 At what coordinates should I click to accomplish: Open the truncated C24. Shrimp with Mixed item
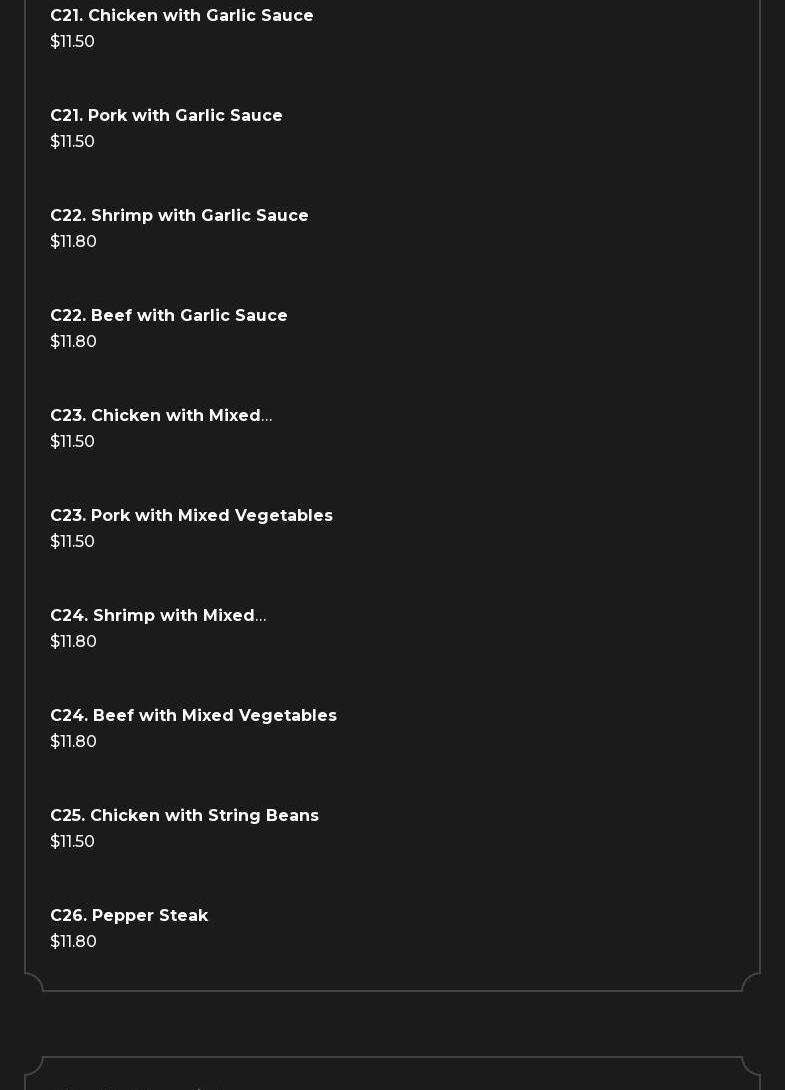point(158,616)
